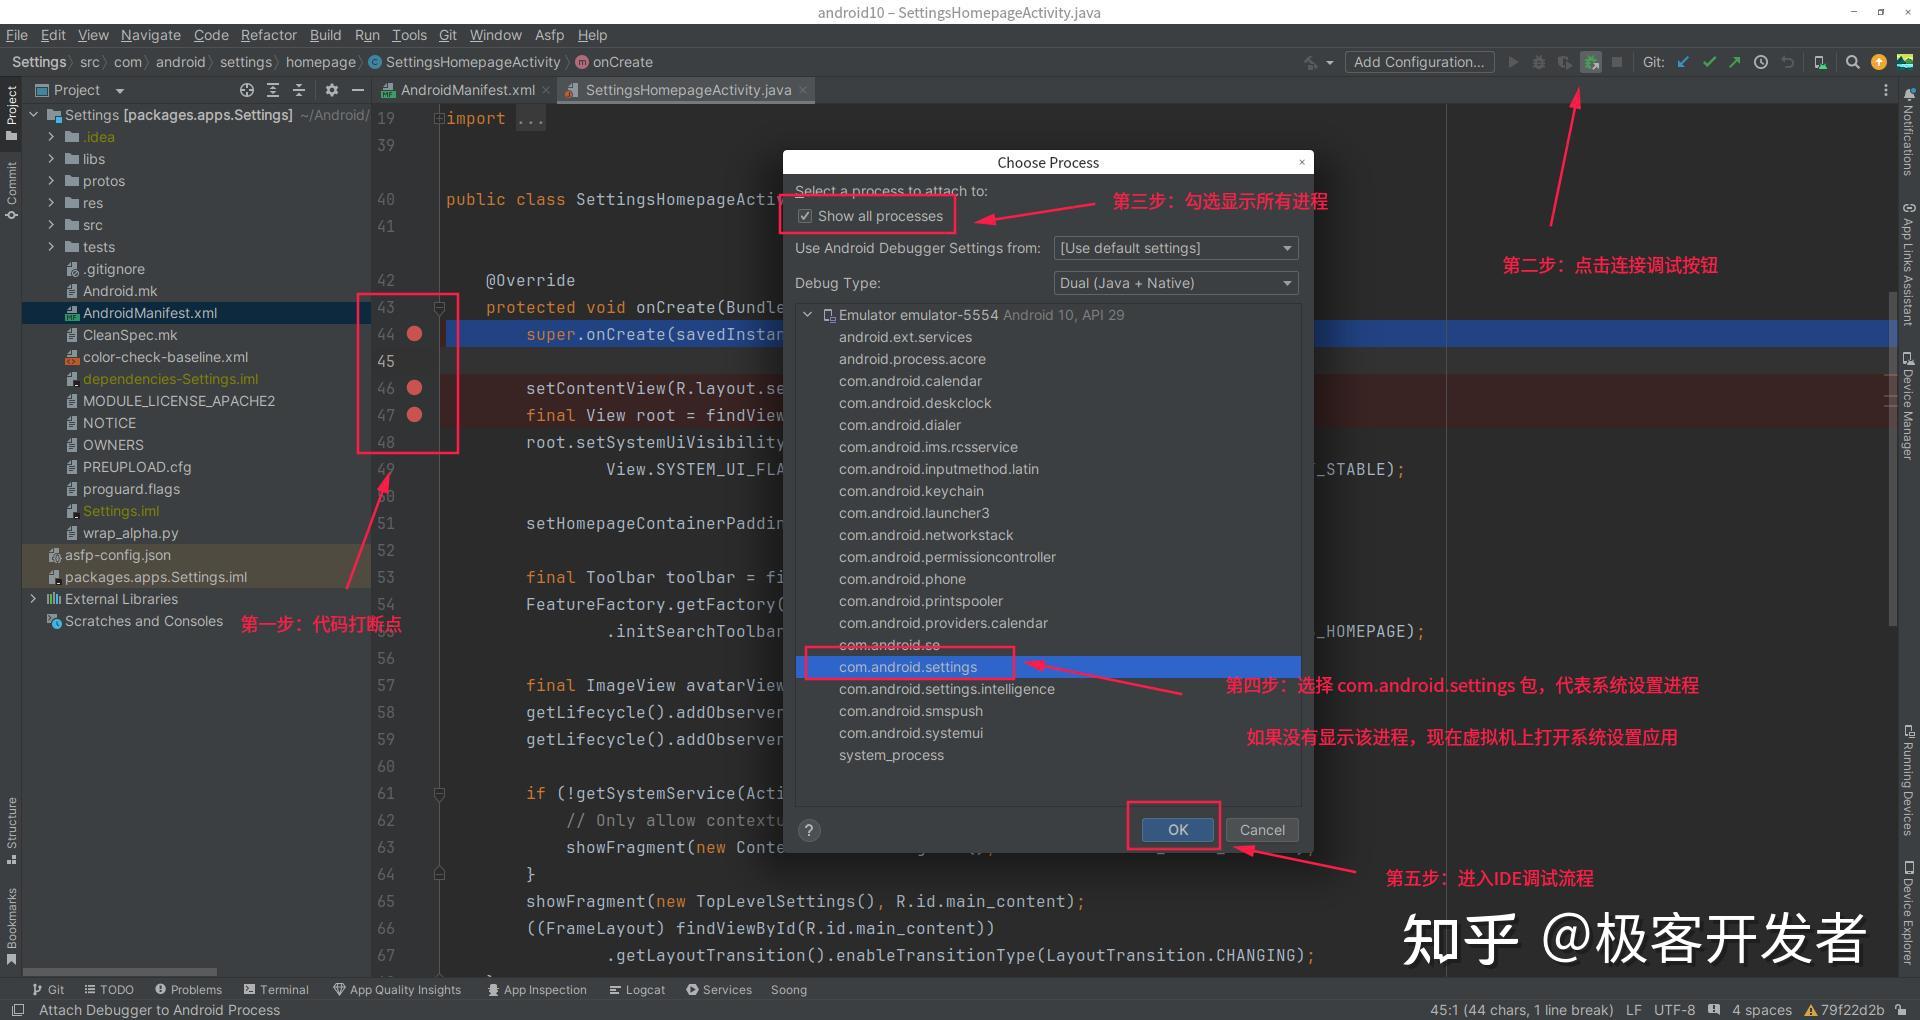Open the Debug Type dropdown
The width and height of the screenshot is (1920, 1020).
(1176, 283)
